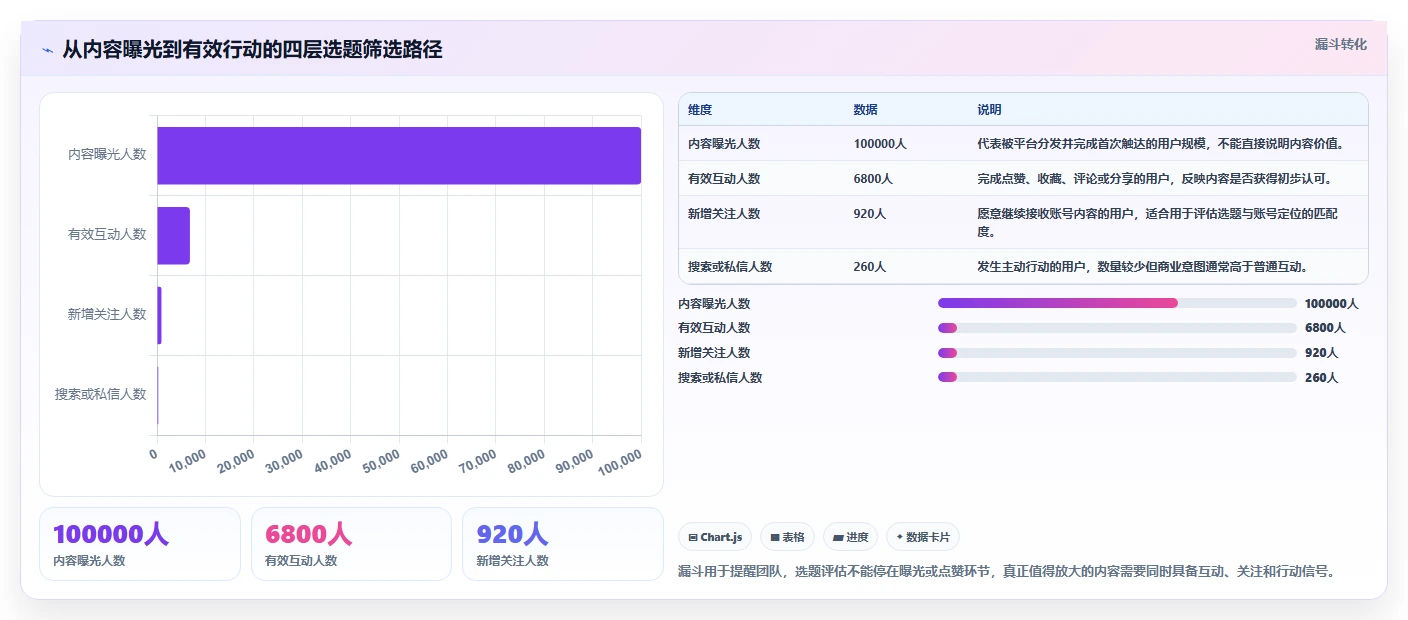Click the 数据 table column header
The image size is (1408, 620).
pyautogui.click(x=866, y=110)
